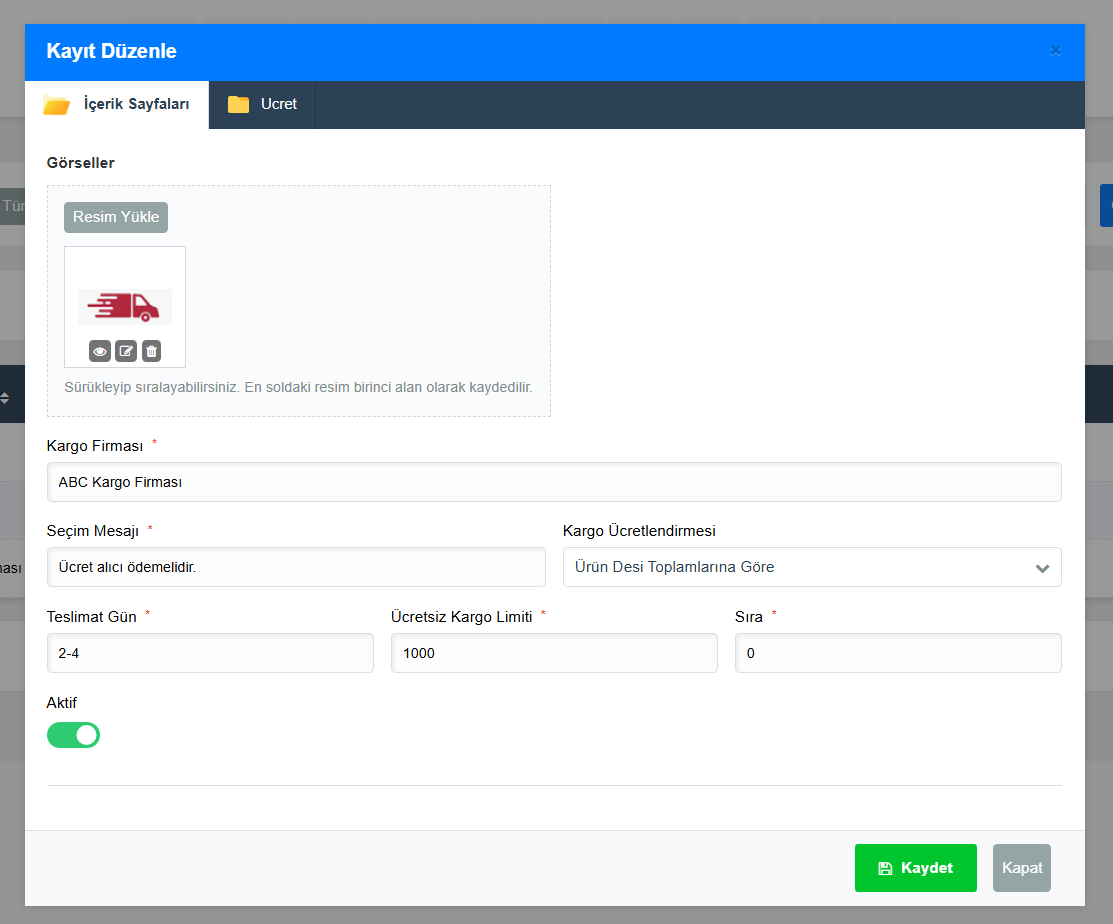Select the İçerik Sayfaları tab
Viewport: 1113px width, 924px height.
point(118,104)
